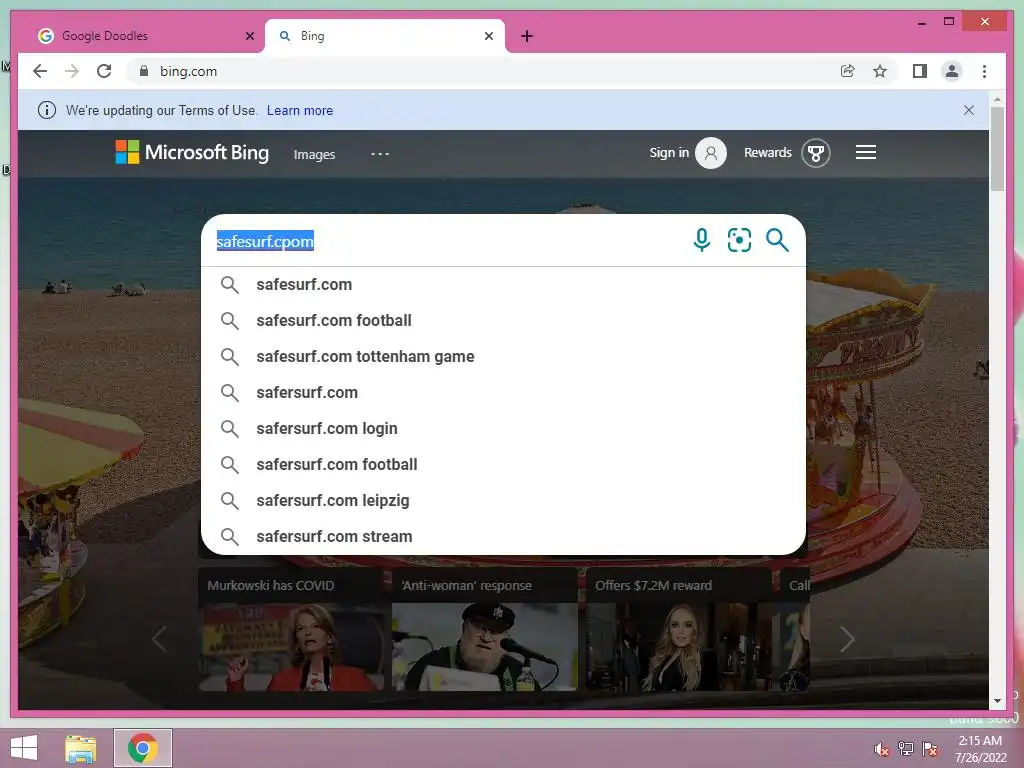Click the muted volume tray icon
Screen dimensions: 1024x768
coord(882,749)
